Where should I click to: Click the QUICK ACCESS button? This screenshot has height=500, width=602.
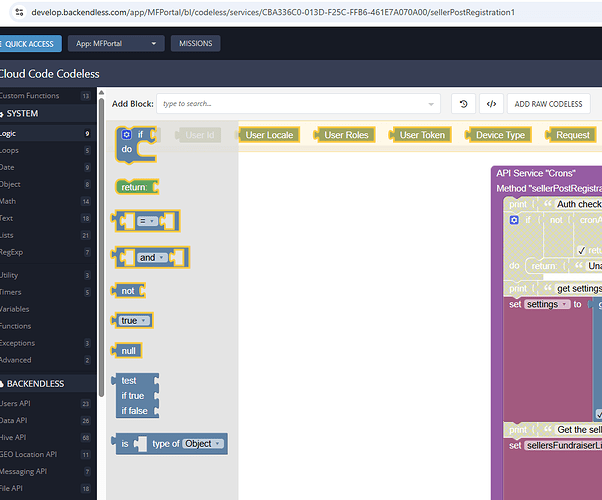coord(30,44)
